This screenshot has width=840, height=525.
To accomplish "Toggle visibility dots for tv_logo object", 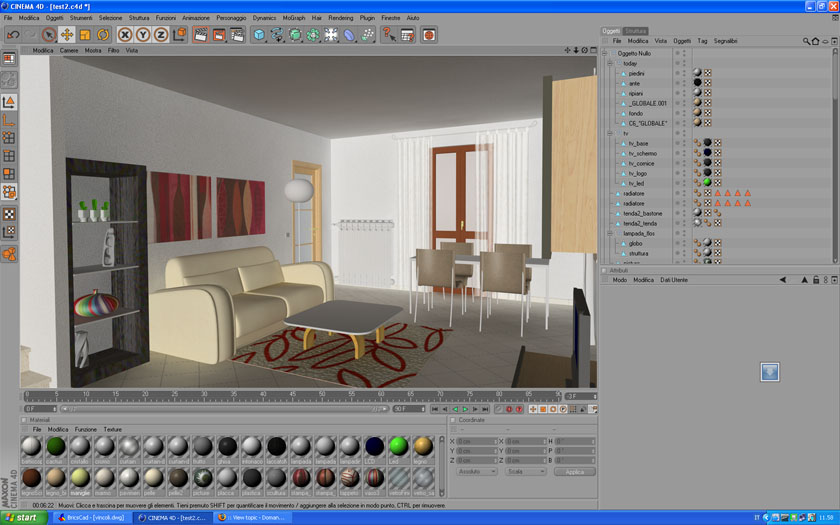I will pyautogui.click(x=677, y=173).
